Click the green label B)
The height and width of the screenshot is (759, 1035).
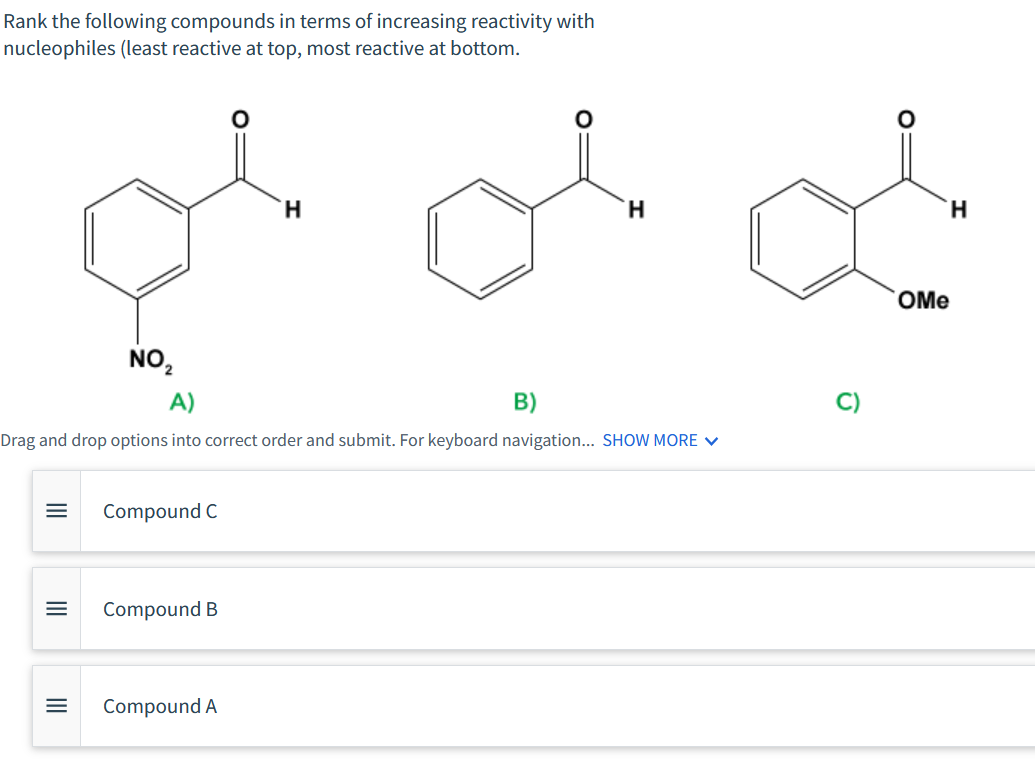click(x=524, y=401)
